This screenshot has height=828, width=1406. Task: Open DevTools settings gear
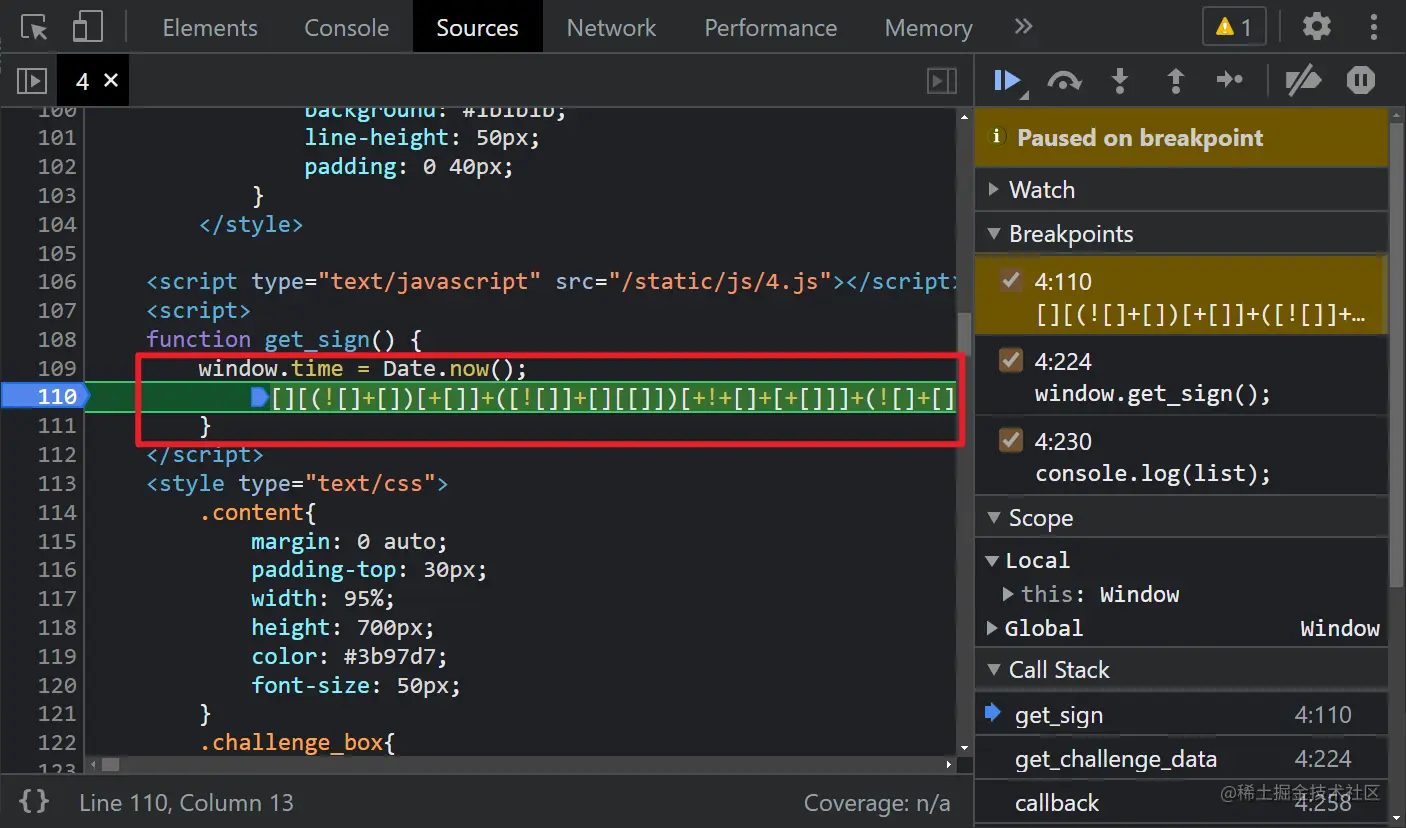1316,27
